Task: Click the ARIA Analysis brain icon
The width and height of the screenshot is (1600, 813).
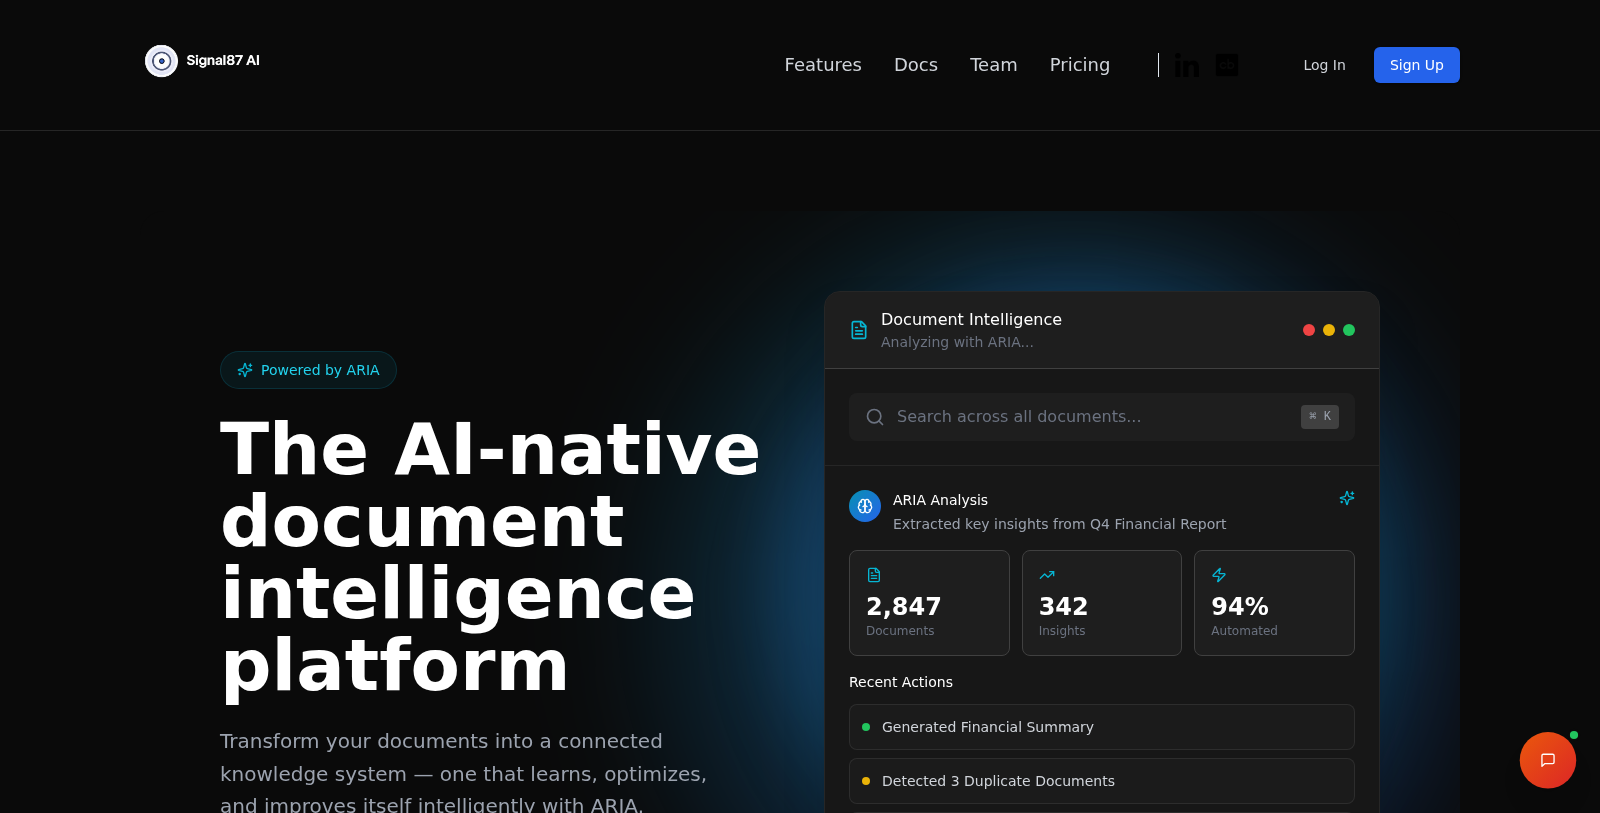Action: [x=865, y=506]
